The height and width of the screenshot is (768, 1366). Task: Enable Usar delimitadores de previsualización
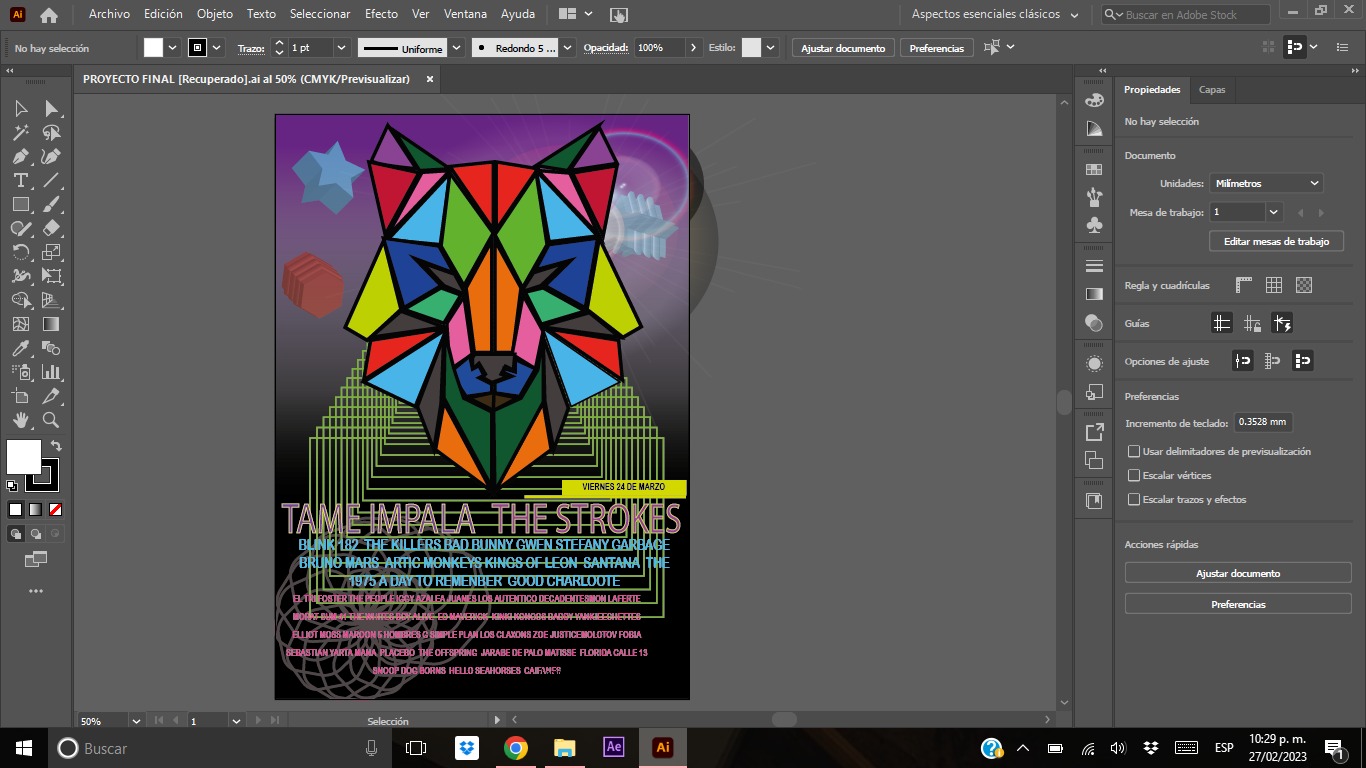pos(1134,452)
